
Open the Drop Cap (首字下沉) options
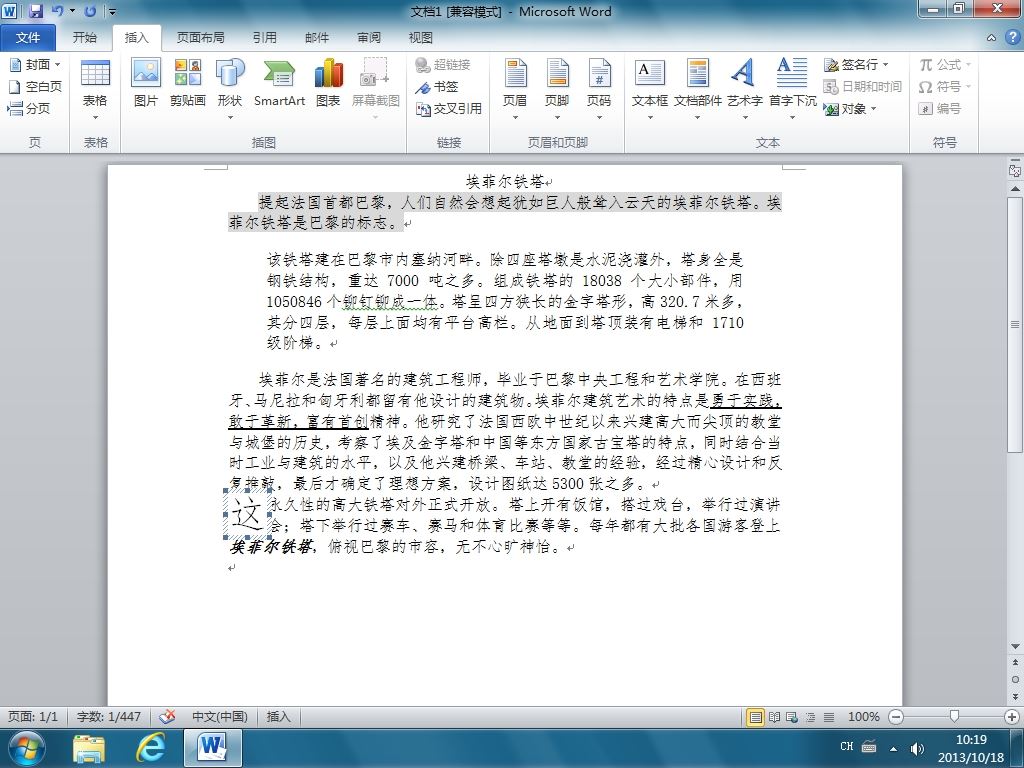click(x=792, y=90)
